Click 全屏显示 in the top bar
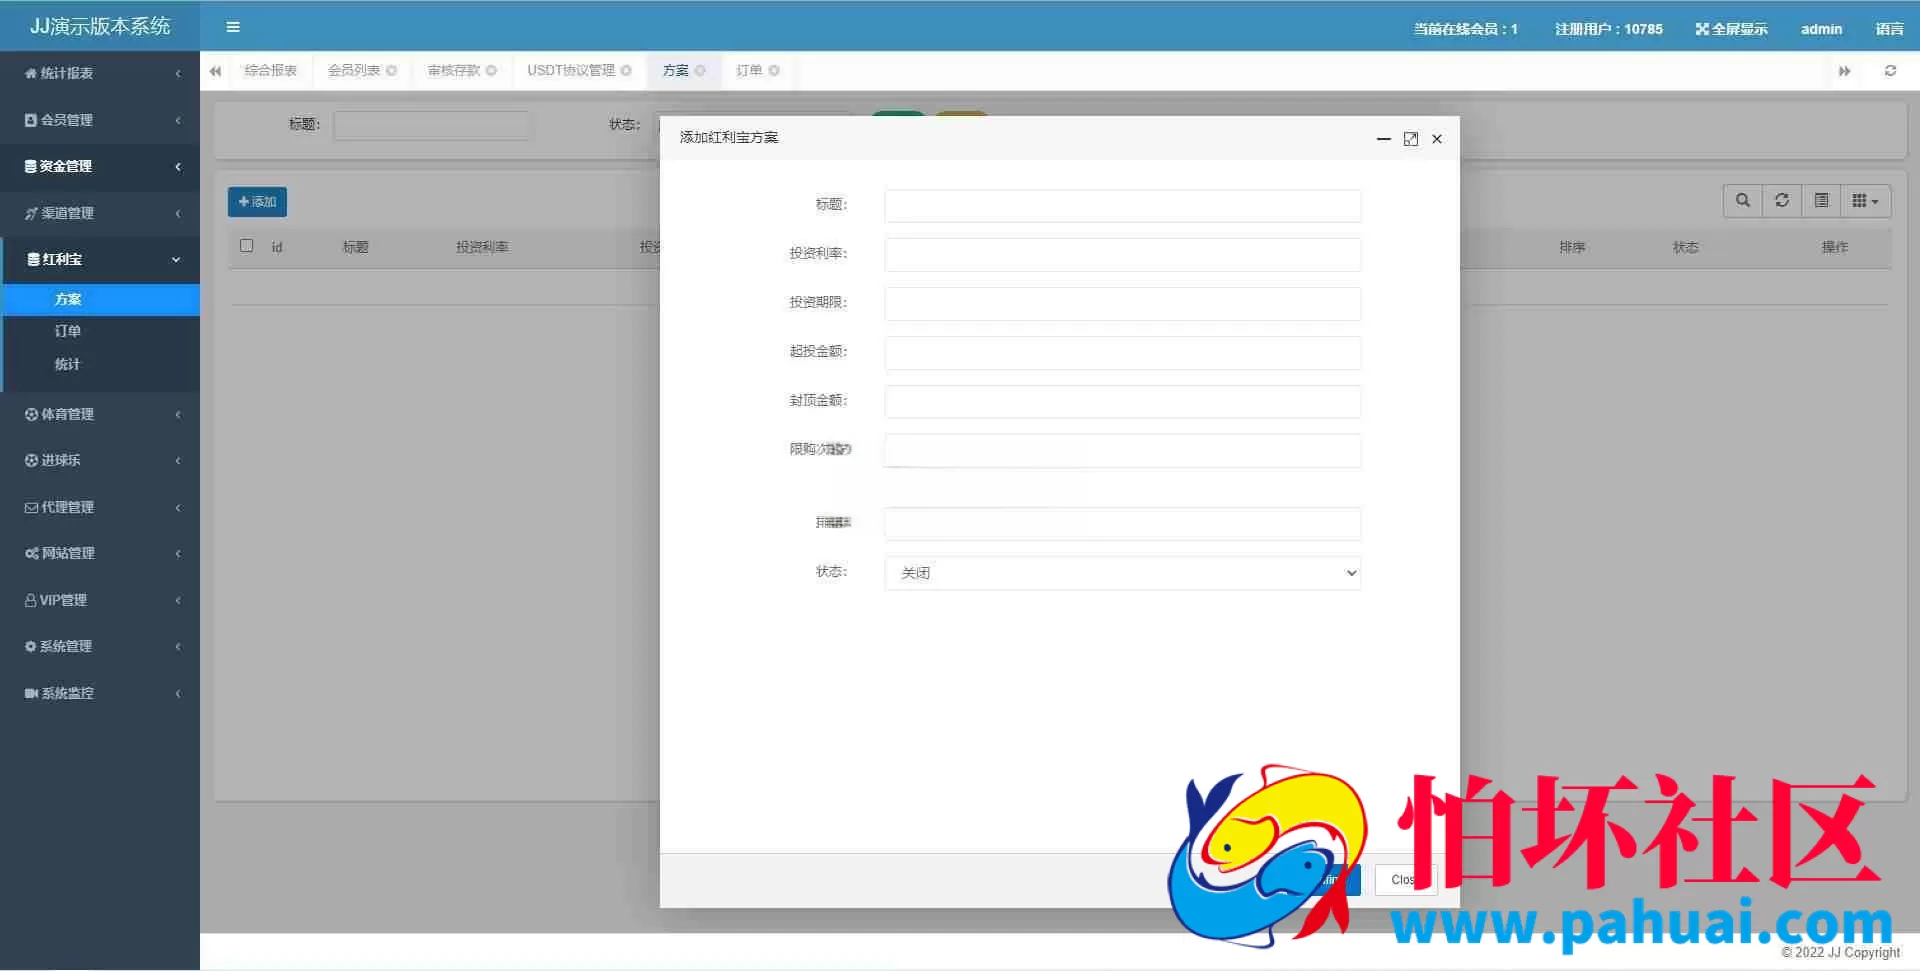The width and height of the screenshot is (1920, 971). point(1731,29)
